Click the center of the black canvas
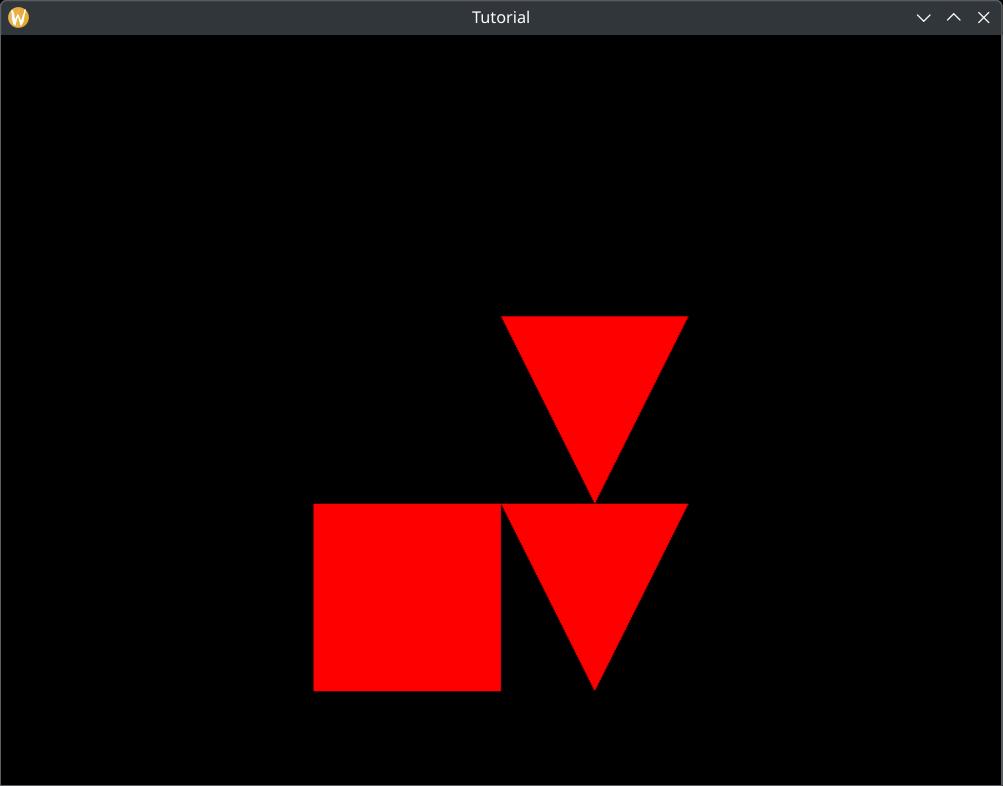 click(500, 410)
